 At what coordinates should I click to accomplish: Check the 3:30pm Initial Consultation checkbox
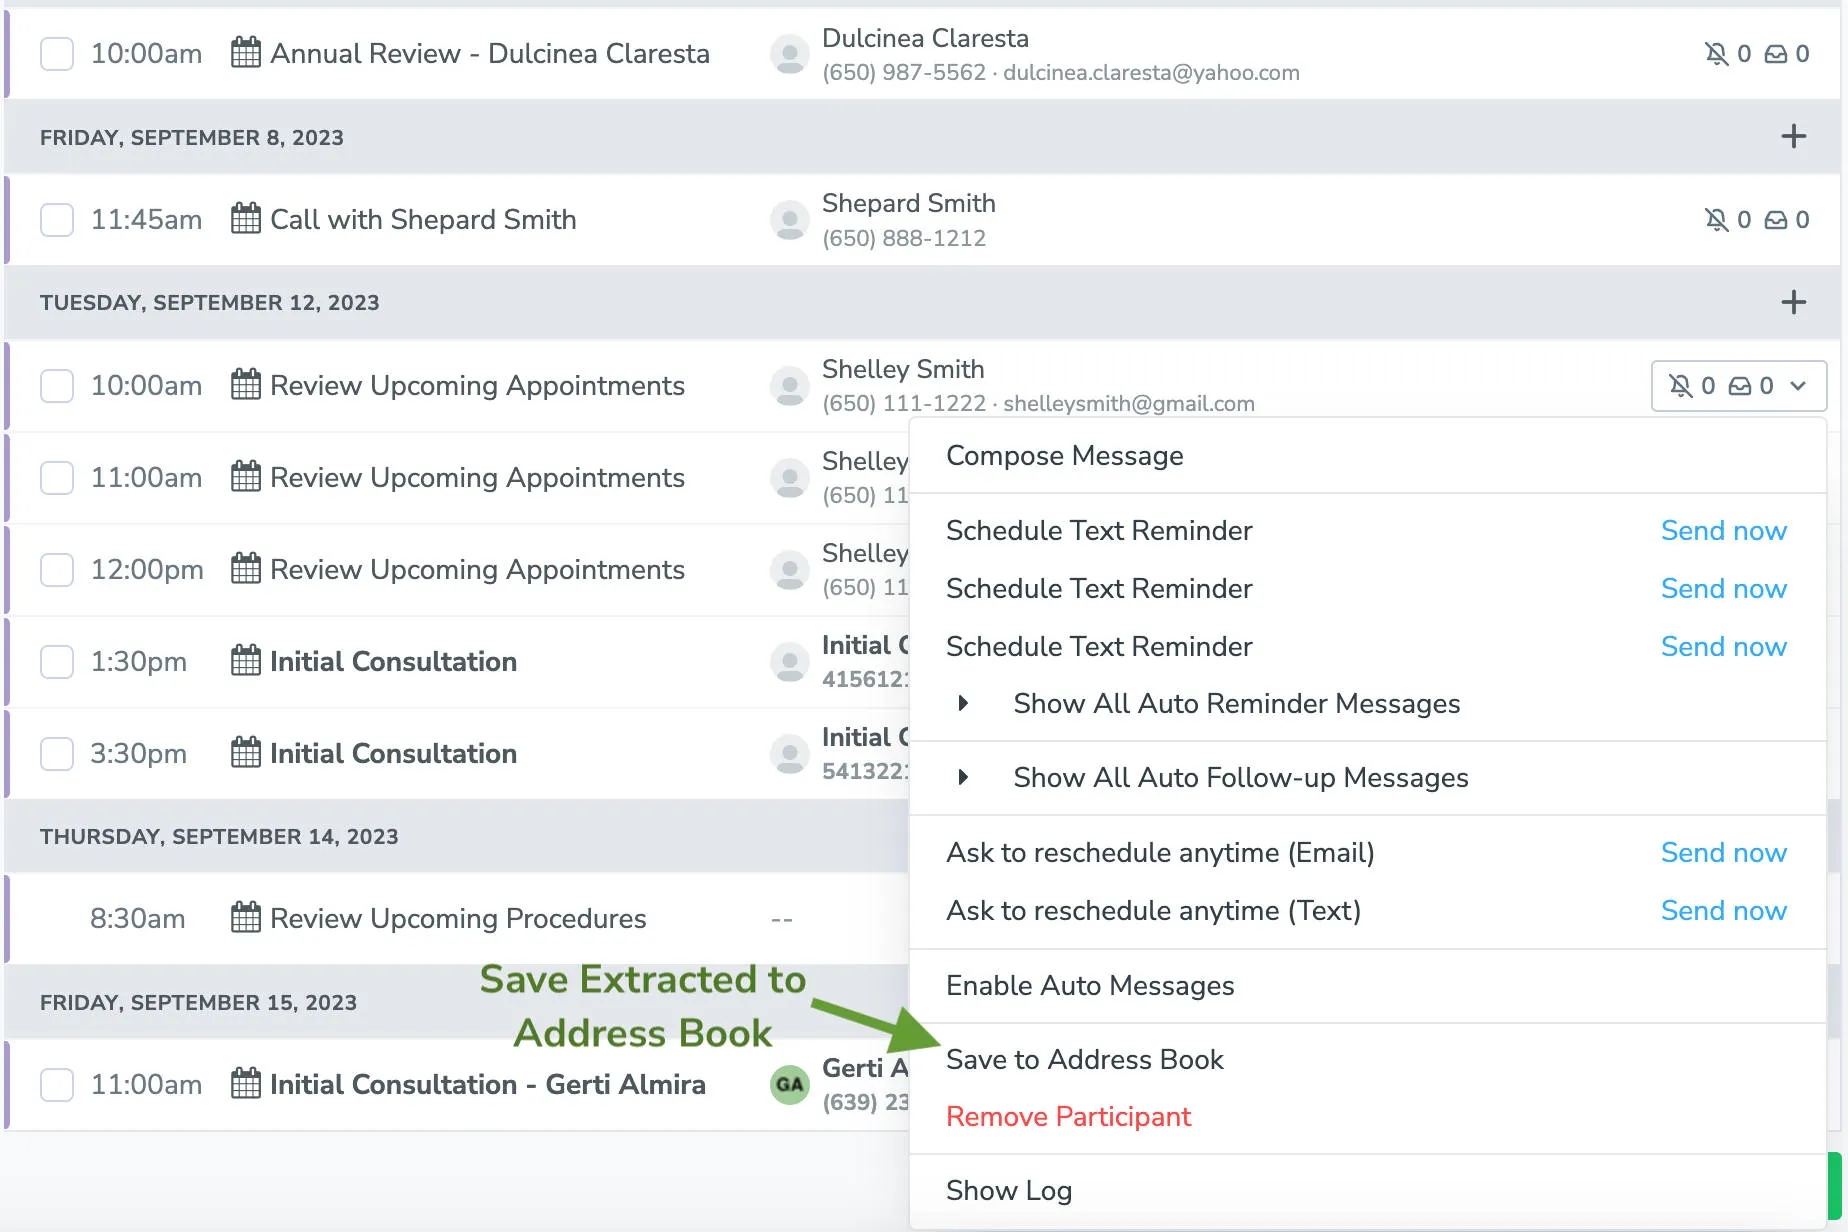pyautogui.click(x=57, y=753)
